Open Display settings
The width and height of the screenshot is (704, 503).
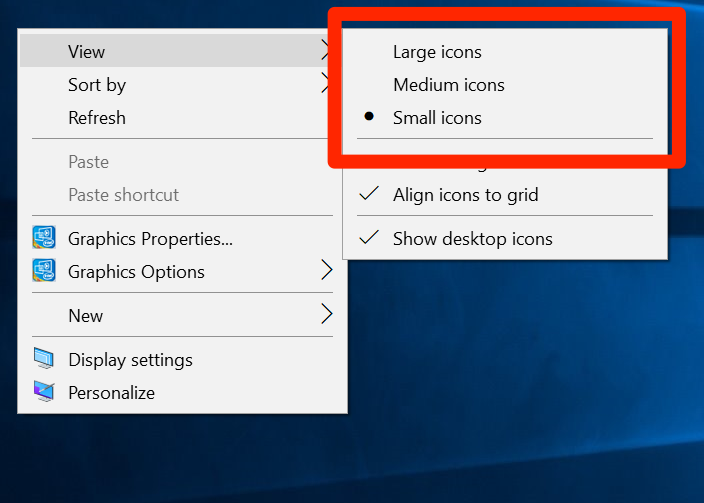point(182,360)
